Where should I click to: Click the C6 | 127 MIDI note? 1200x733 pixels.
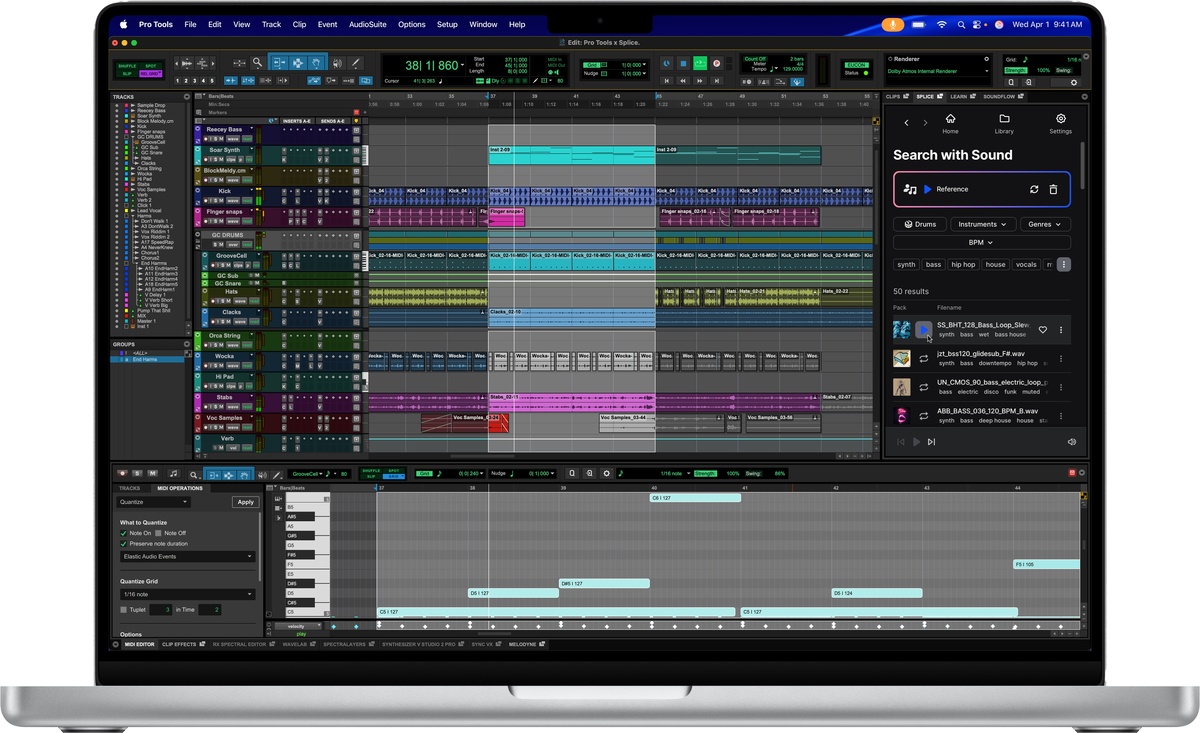(695, 497)
